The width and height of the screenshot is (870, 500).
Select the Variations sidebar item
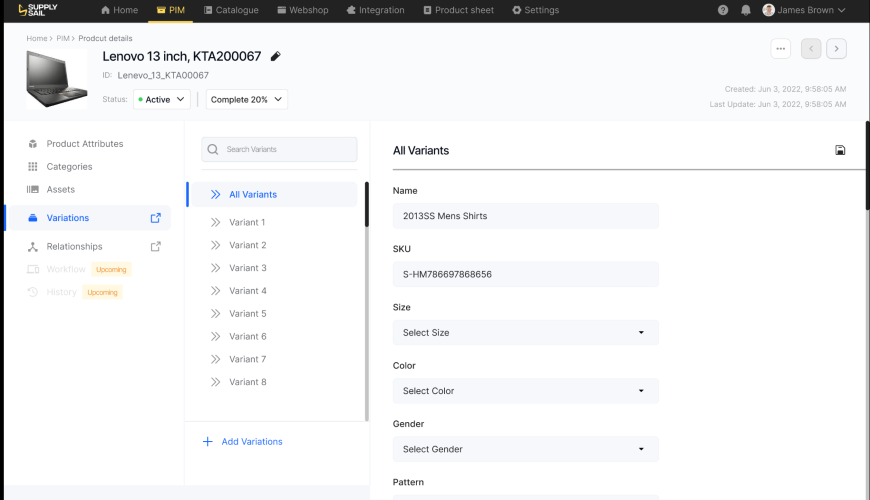point(89,218)
